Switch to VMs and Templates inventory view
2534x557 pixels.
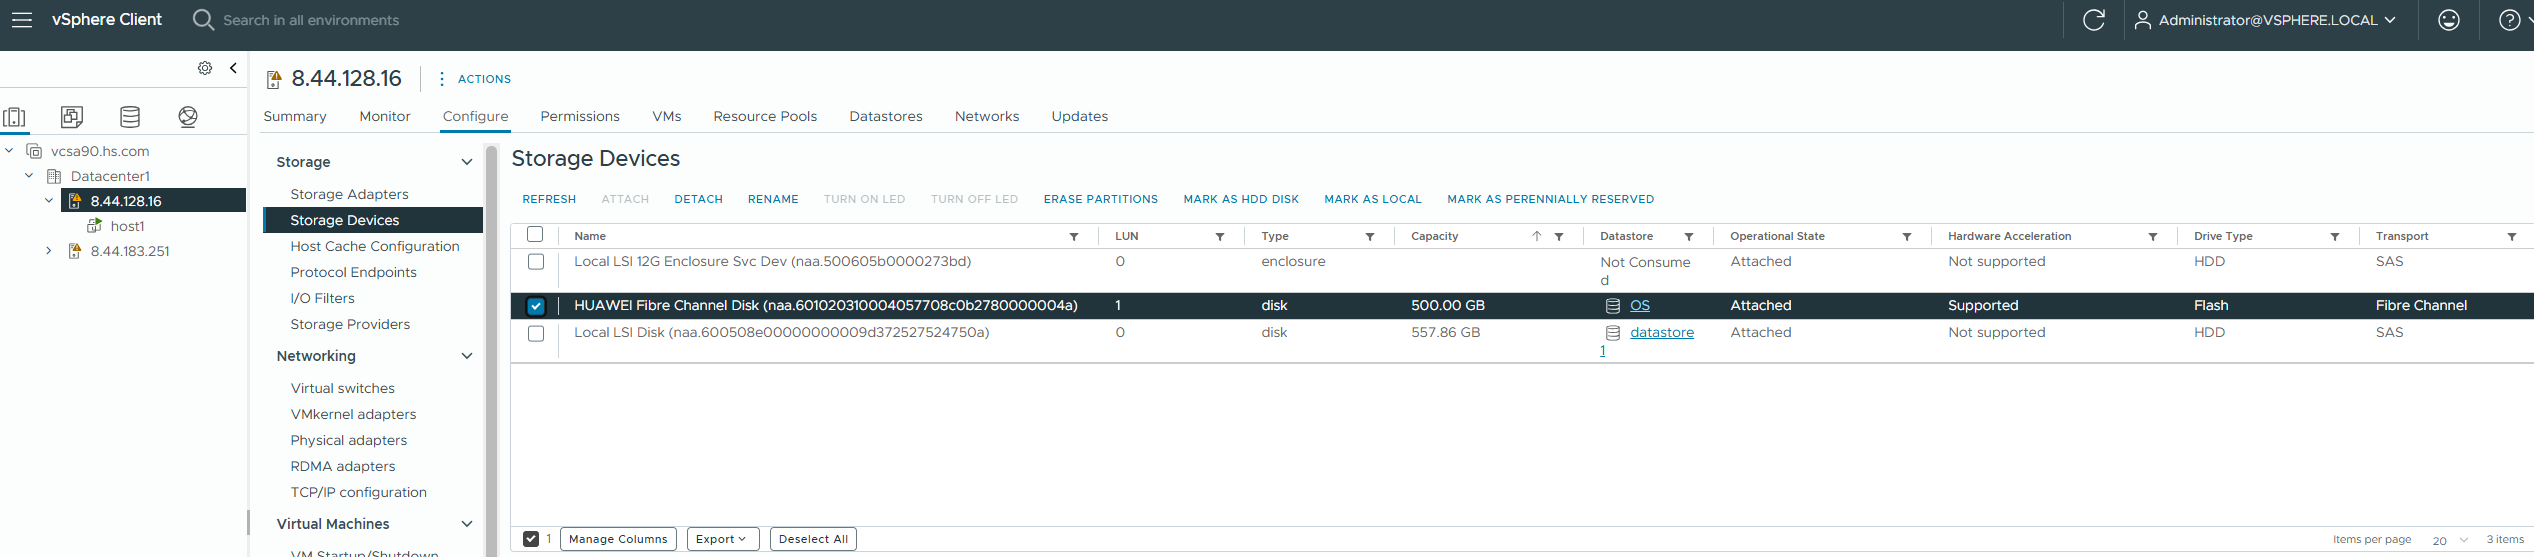click(x=72, y=117)
